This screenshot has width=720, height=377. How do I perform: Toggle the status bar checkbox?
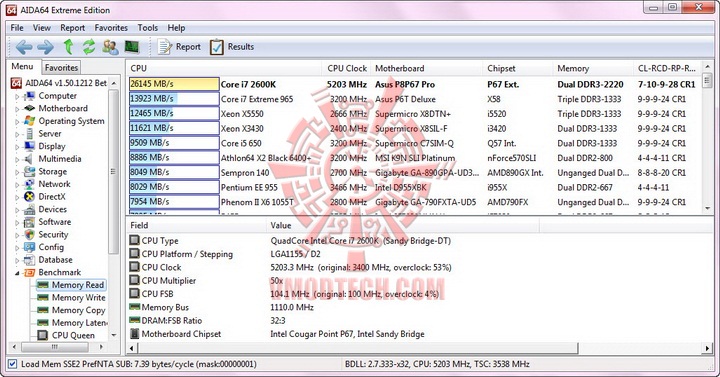[x=13, y=364]
